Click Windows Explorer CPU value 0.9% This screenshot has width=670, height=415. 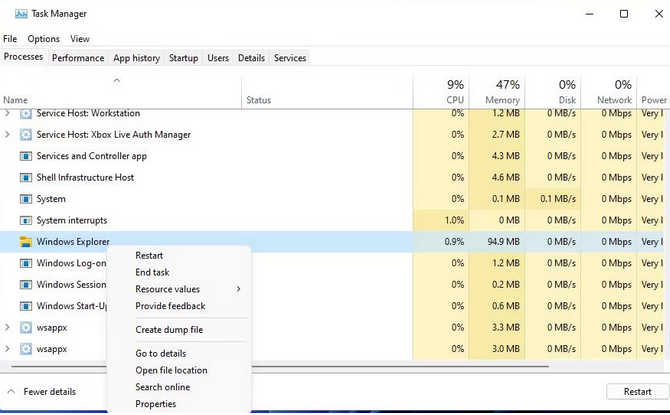pos(454,242)
